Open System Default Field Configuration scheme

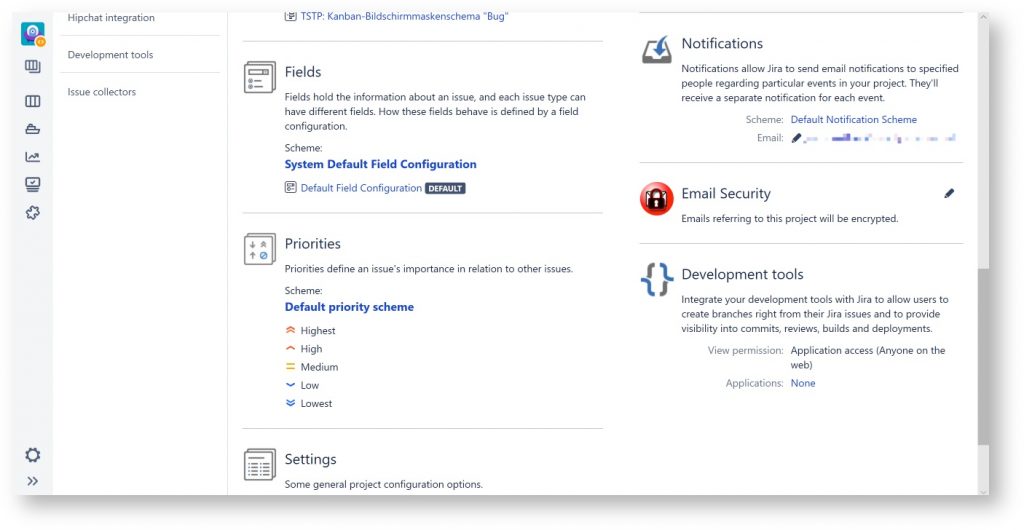pos(380,164)
